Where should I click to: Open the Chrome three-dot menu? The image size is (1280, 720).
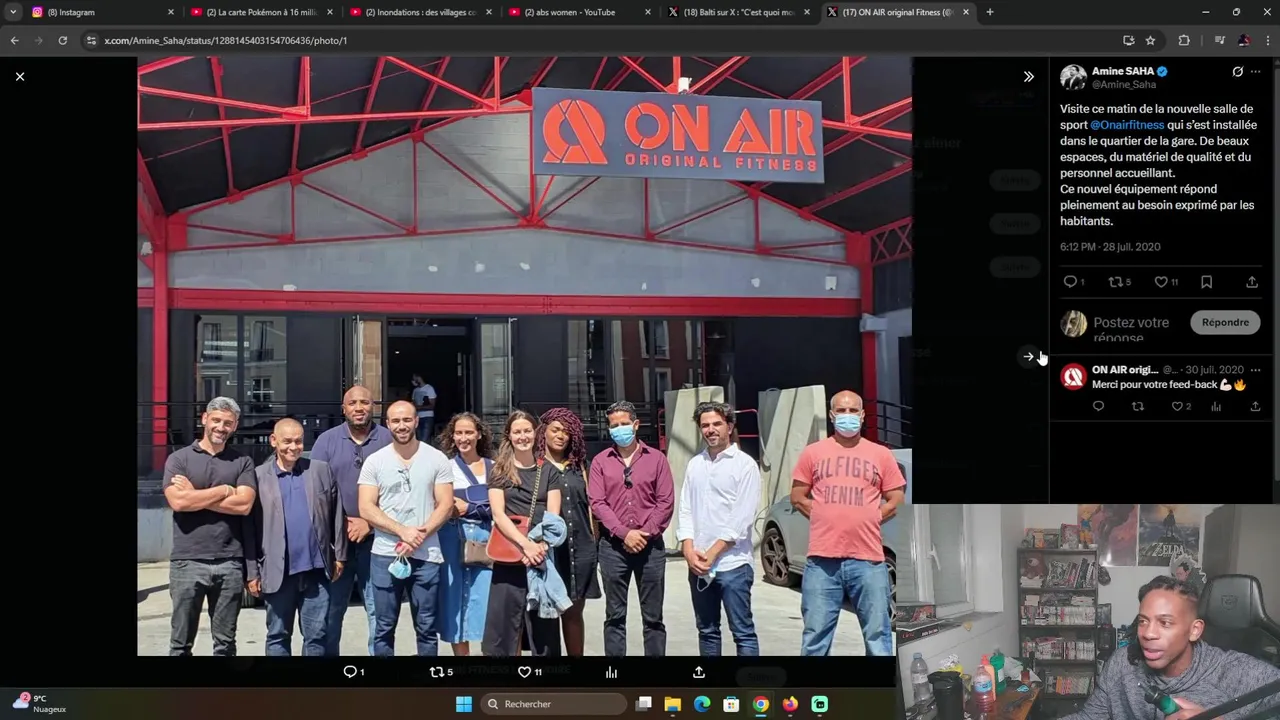[x=1268, y=40]
